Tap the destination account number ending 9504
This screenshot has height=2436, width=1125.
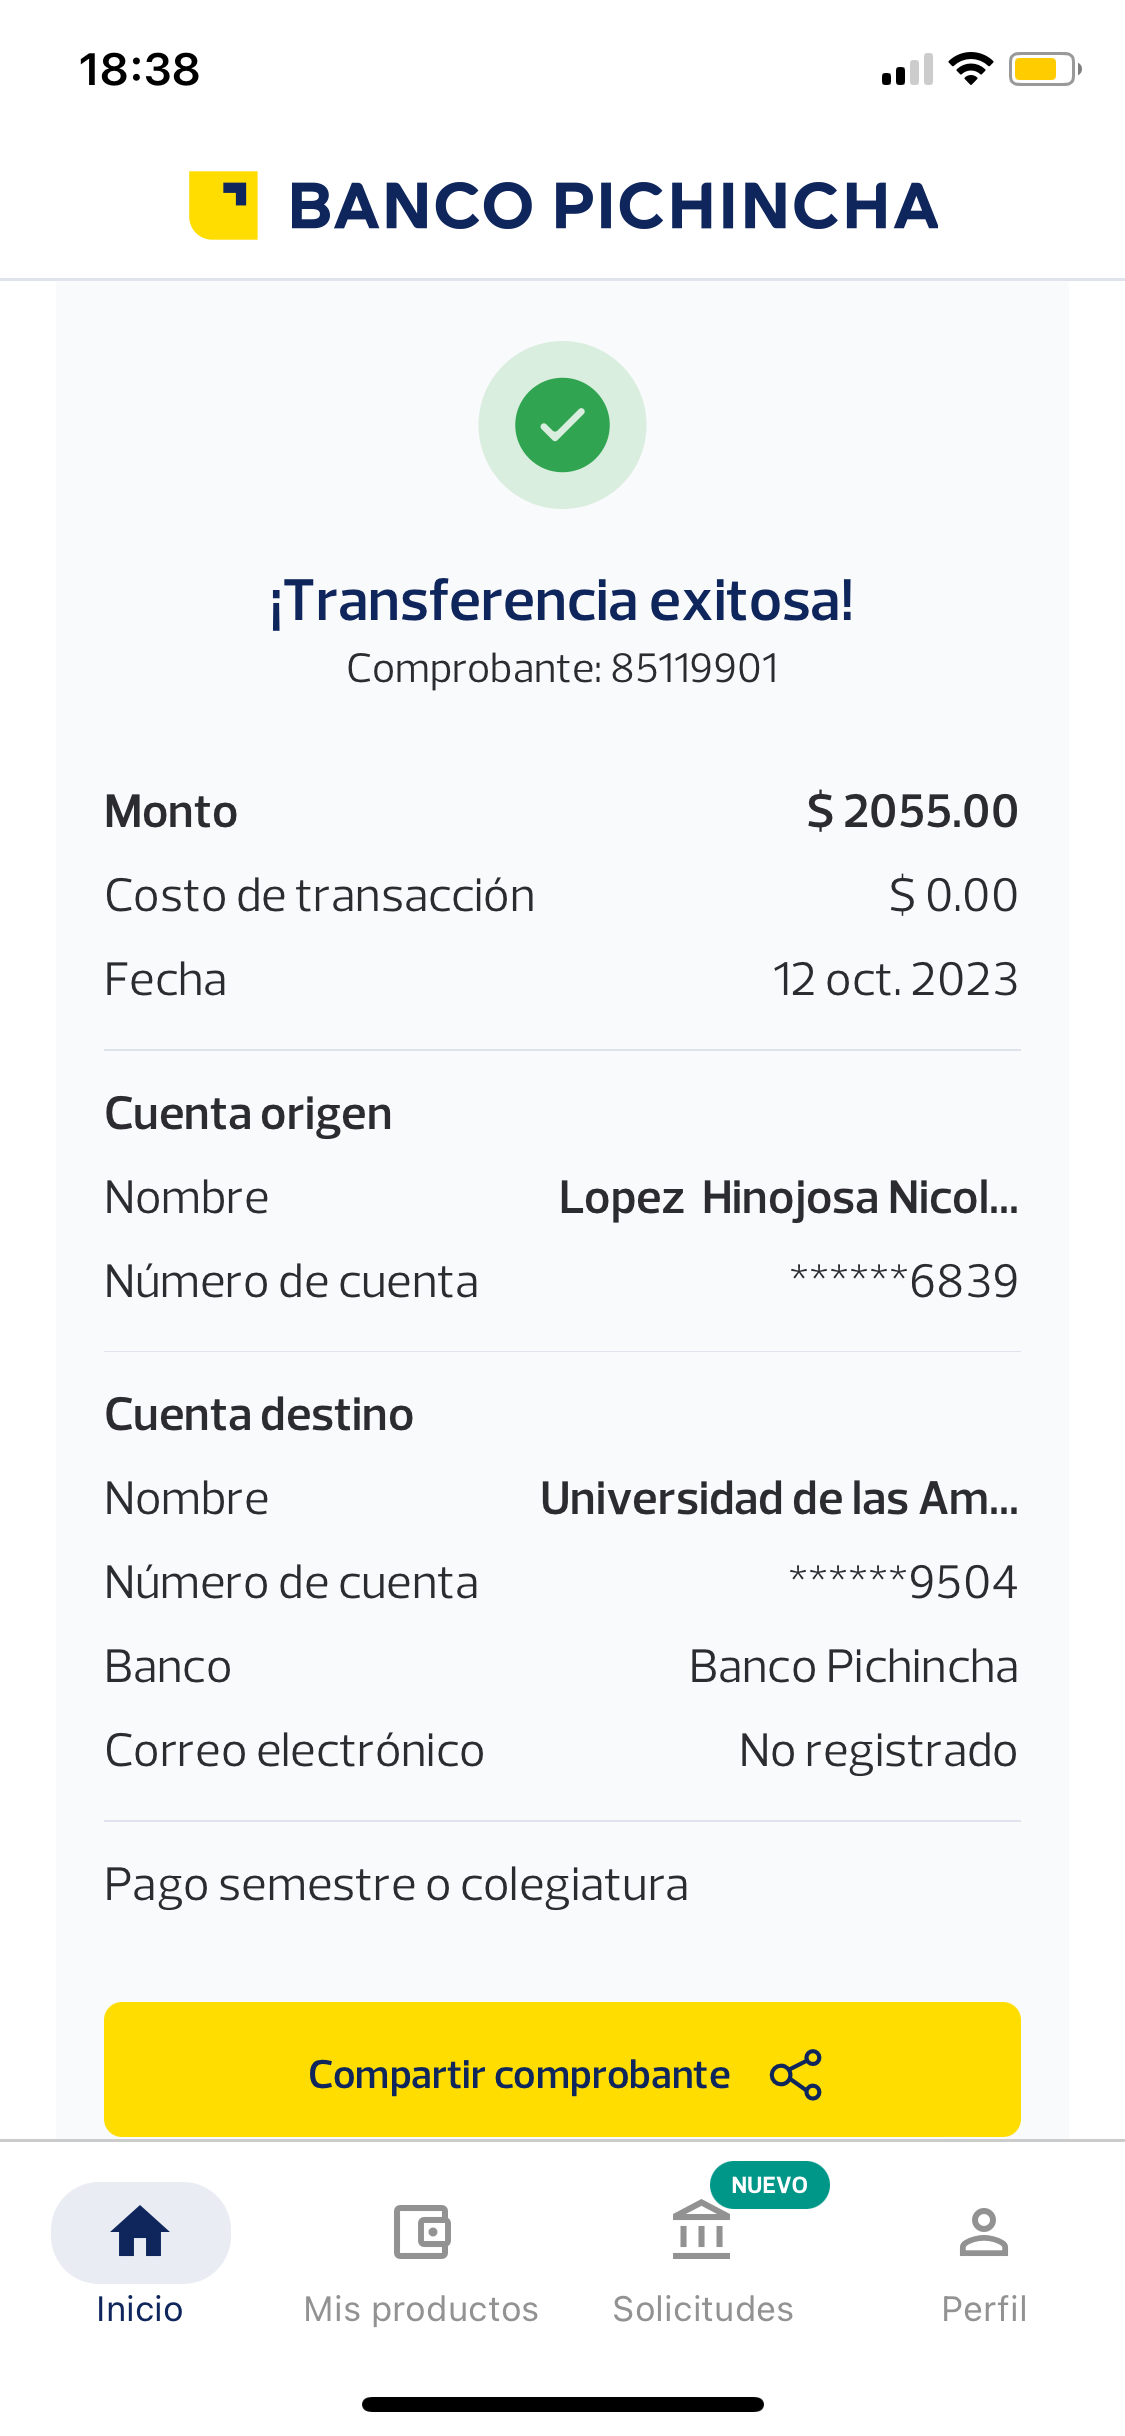(x=903, y=1583)
